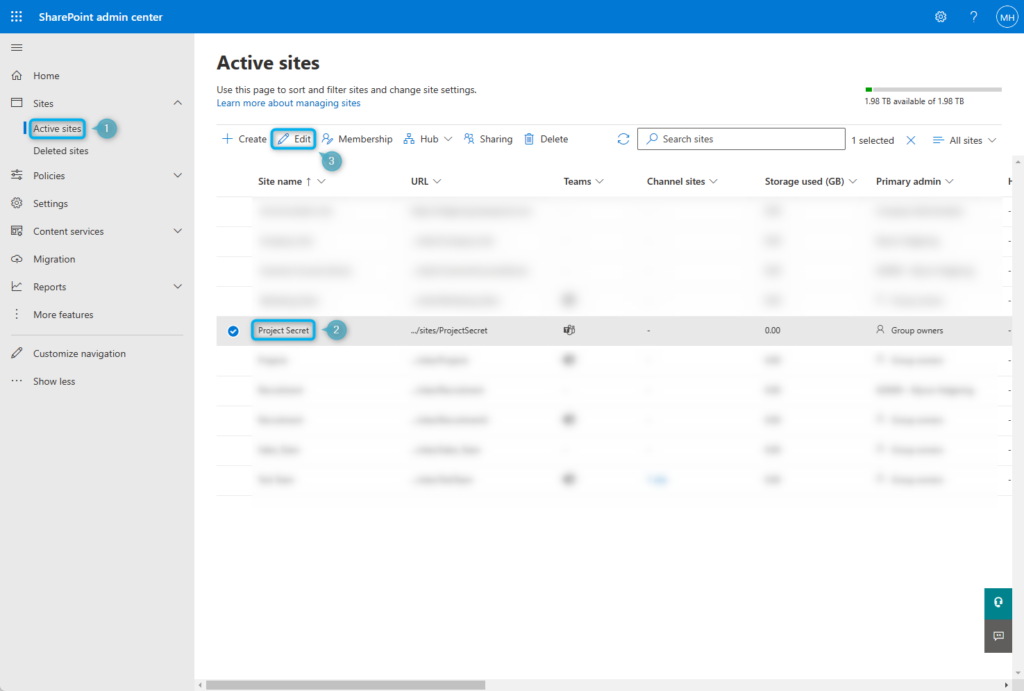Open the Membership panel
This screenshot has width=1024, height=691.
(356, 138)
